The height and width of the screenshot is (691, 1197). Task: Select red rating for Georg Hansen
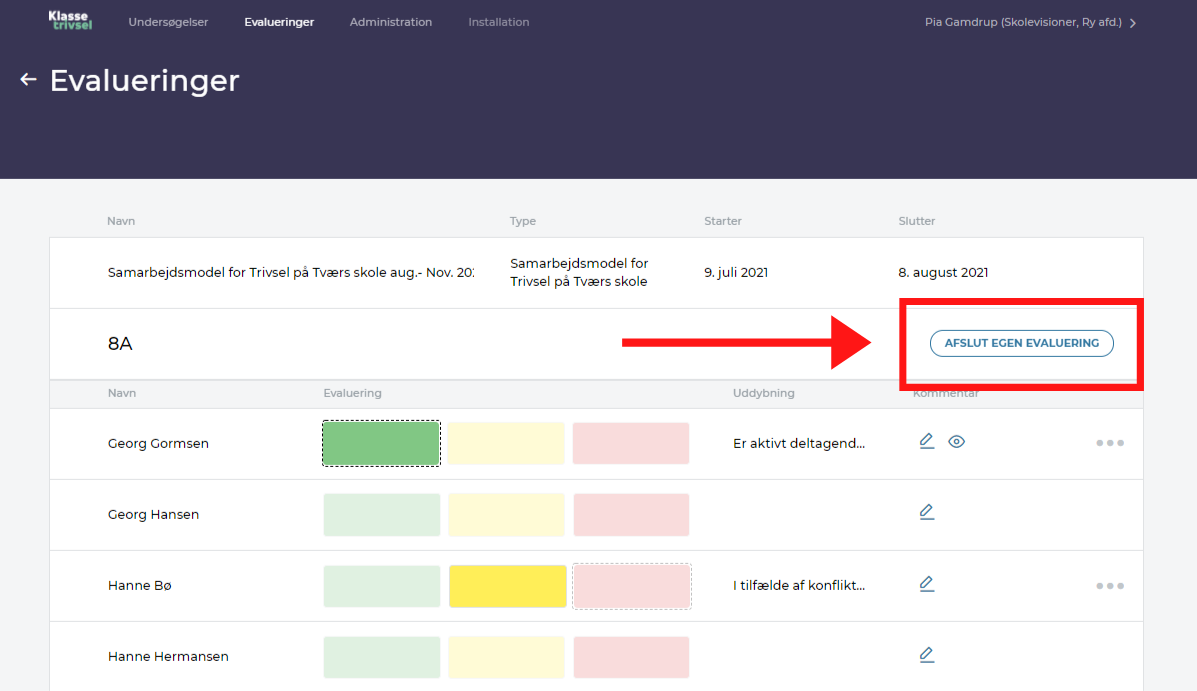(631, 515)
